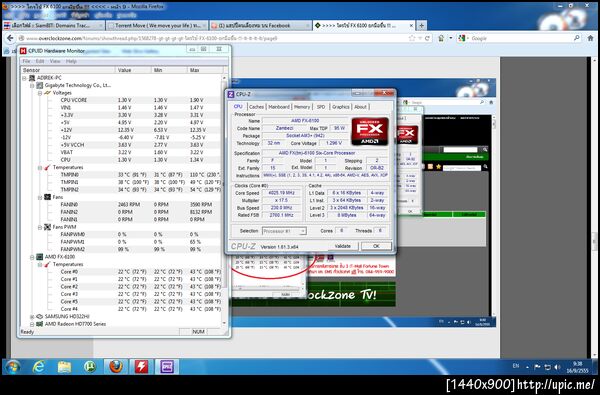
Task: Open Hardware Monitor Edit menu
Action: pyautogui.click(x=40, y=61)
